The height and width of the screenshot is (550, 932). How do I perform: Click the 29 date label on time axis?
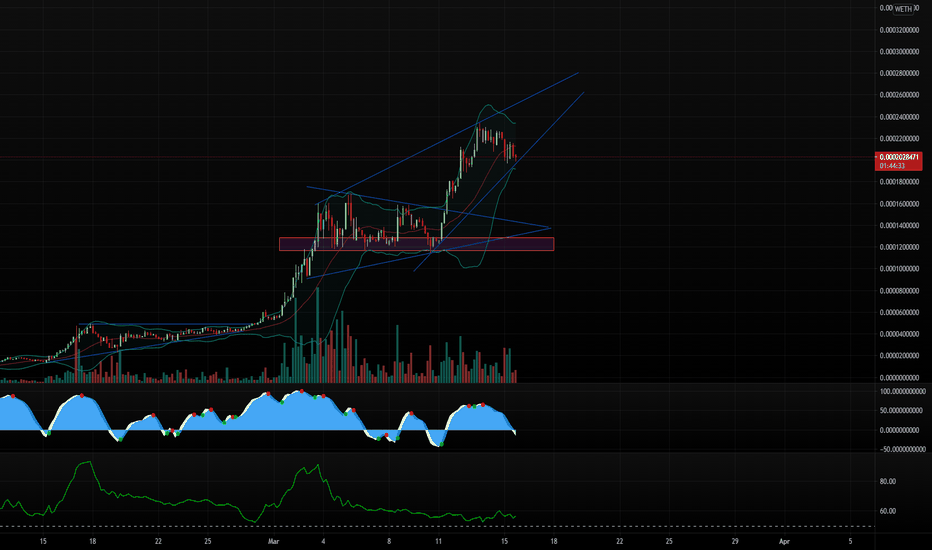pos(735,541)
